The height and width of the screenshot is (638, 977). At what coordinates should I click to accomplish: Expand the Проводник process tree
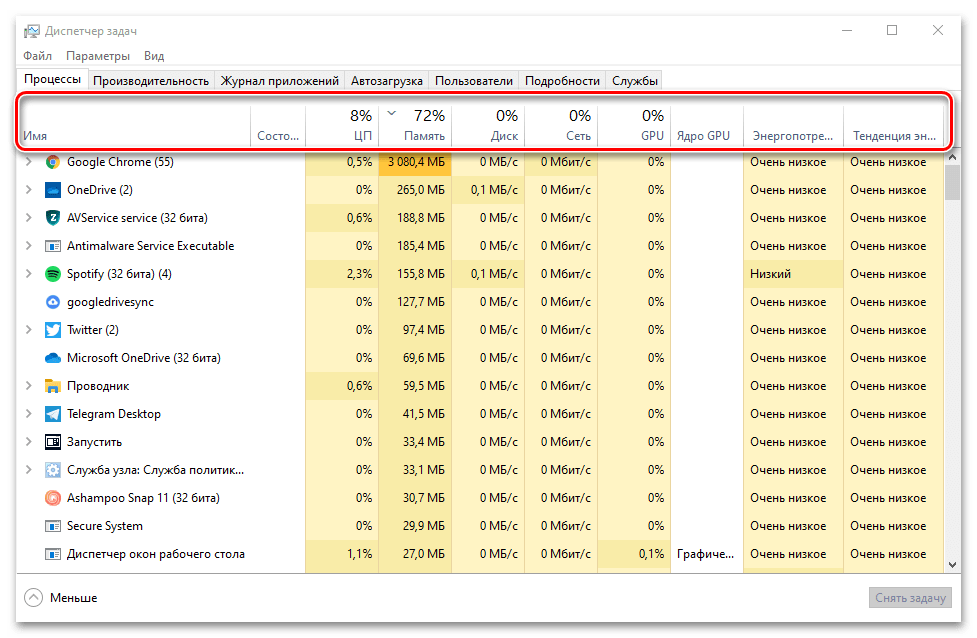(28, 386)
